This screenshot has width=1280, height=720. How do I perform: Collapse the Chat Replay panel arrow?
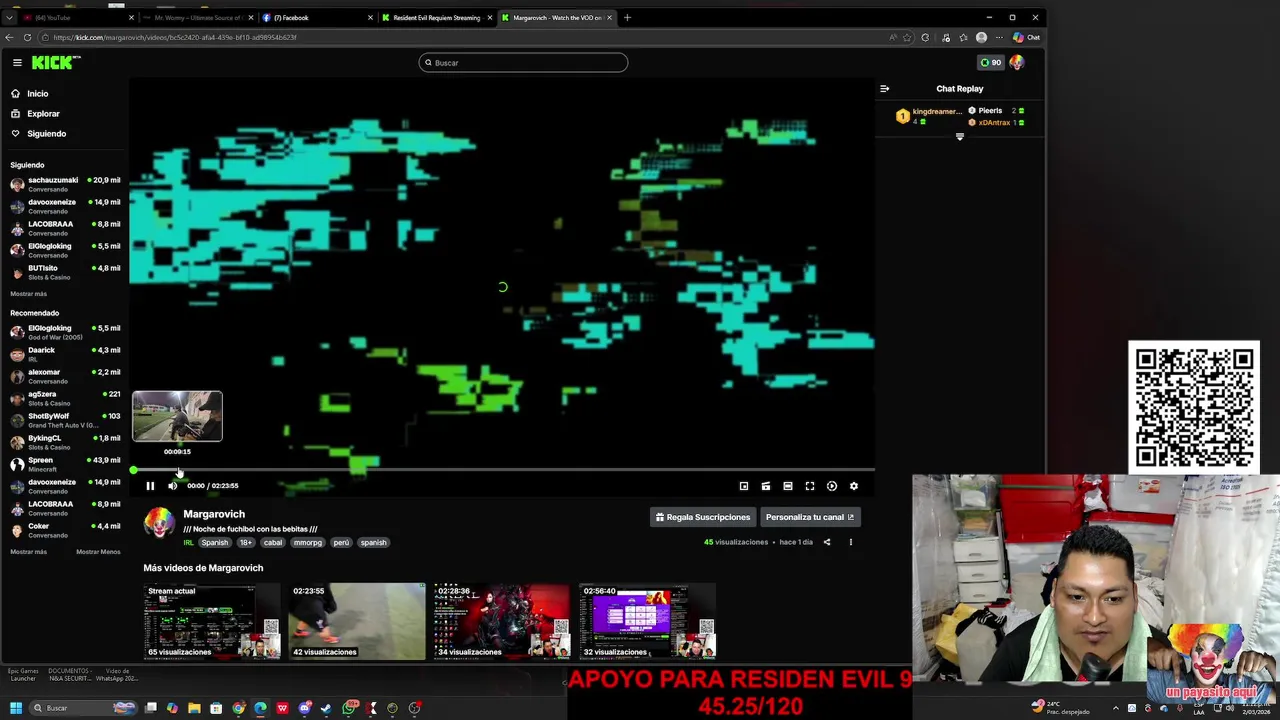point(884,89)
